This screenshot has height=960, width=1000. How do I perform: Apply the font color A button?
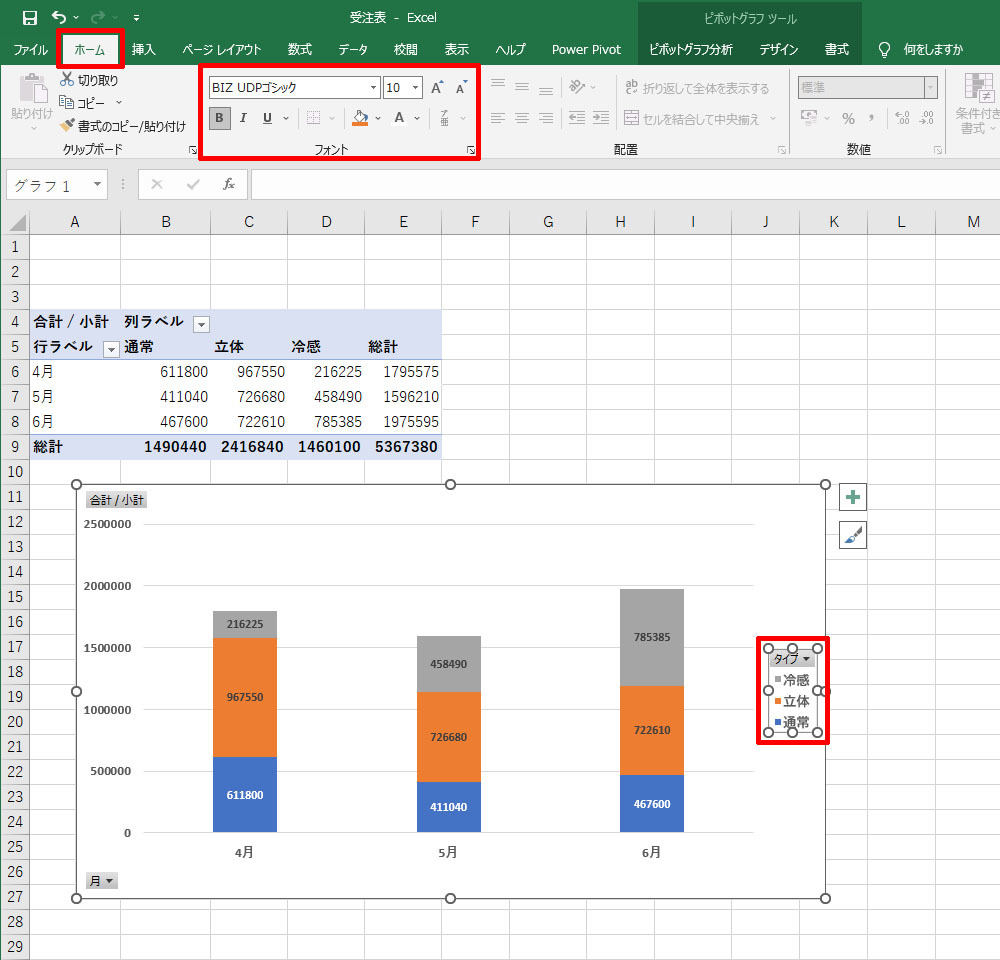point(399,118)
